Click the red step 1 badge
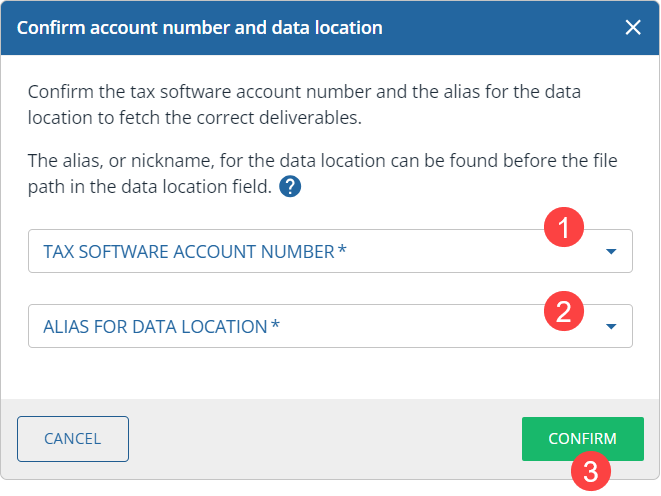 [563, 229]
